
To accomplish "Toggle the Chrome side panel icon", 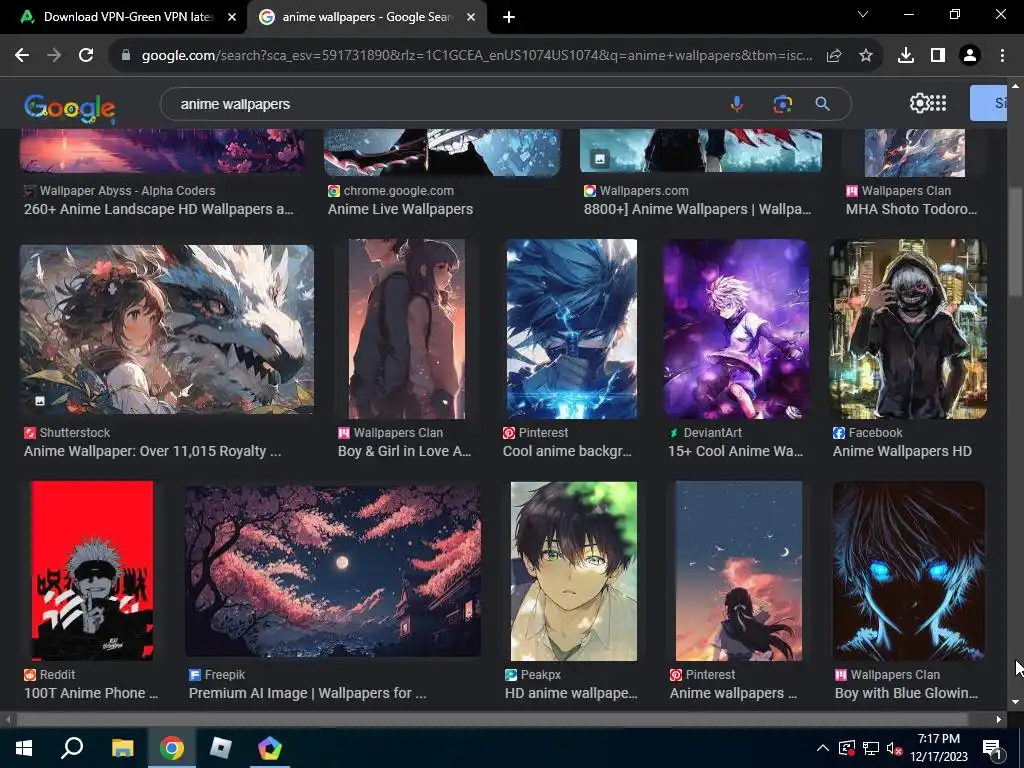I will click(x=938, y=56).
